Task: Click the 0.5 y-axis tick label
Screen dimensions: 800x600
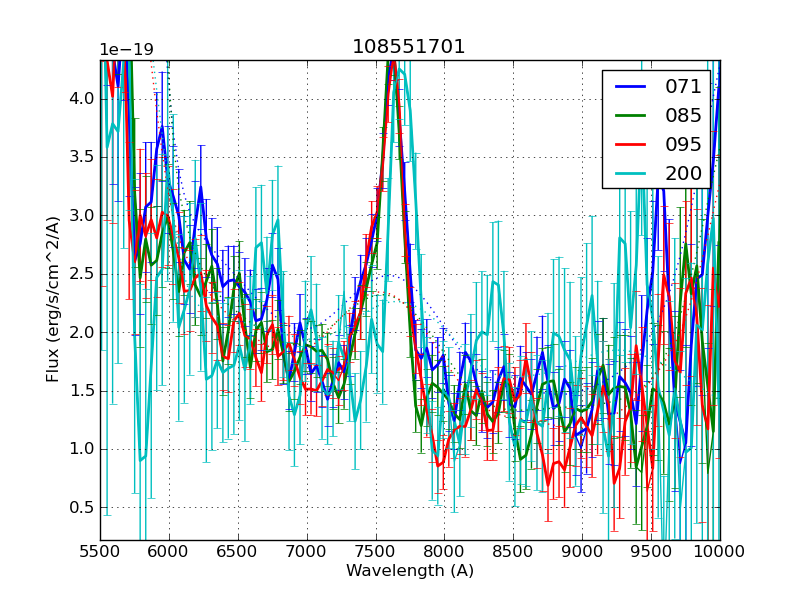Action: [82, 507]
